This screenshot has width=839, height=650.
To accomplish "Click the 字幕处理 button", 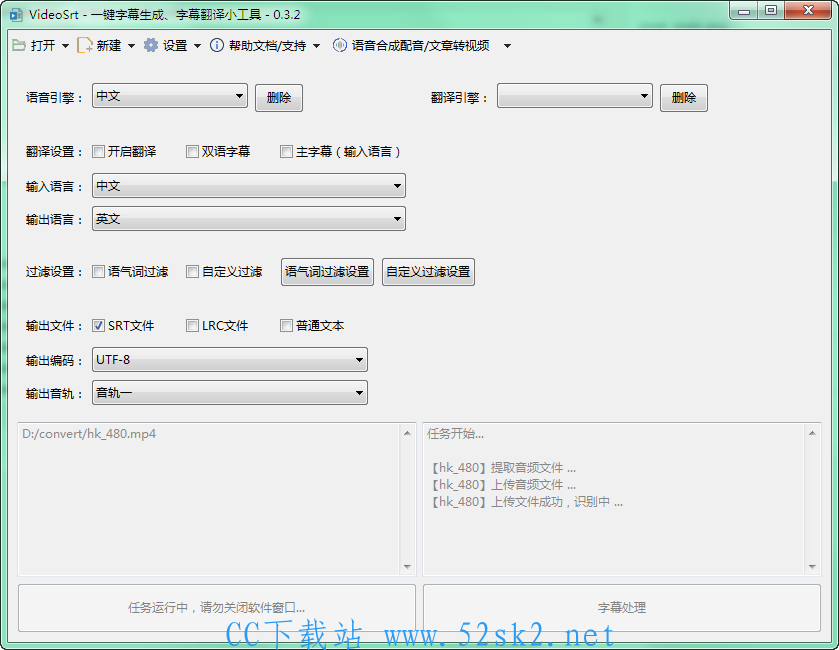I will click(622, 608).
